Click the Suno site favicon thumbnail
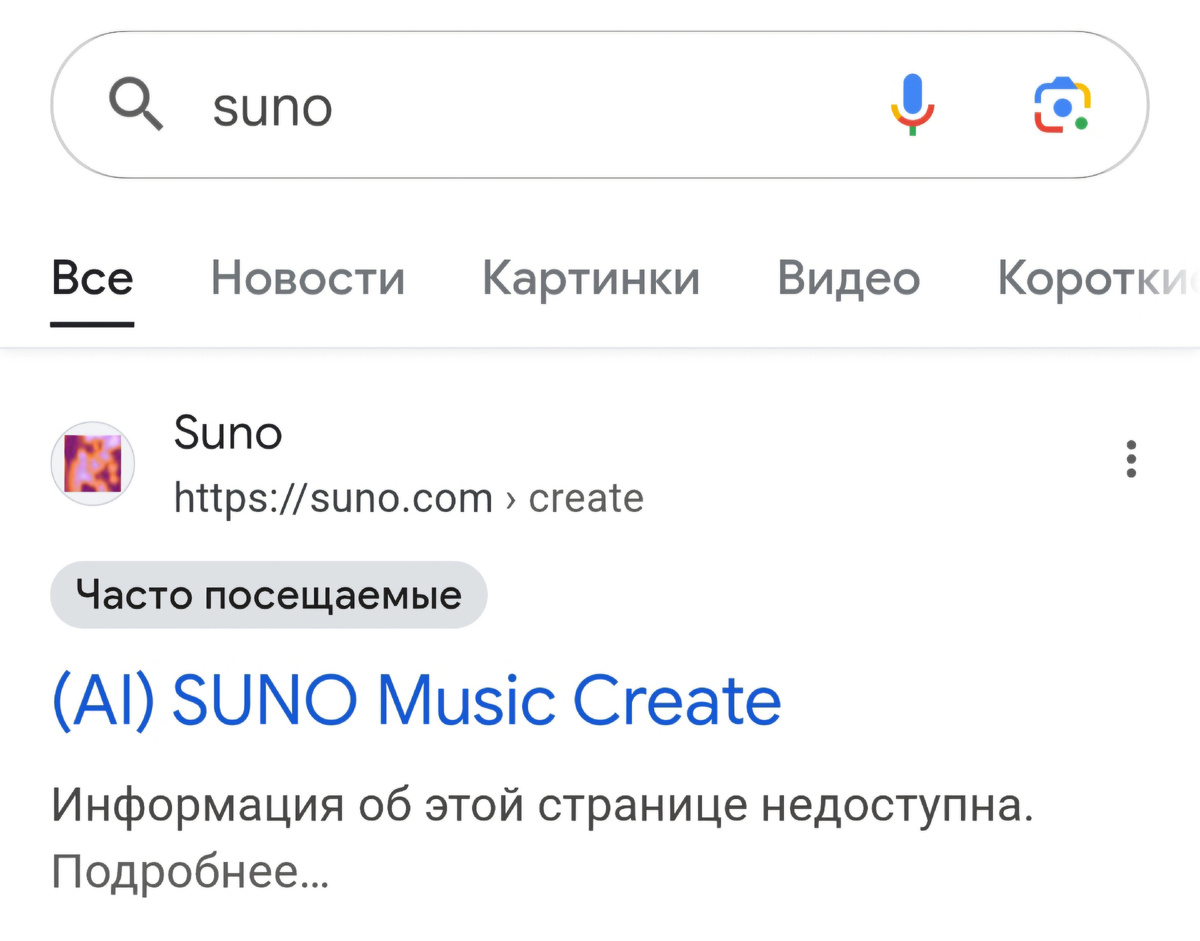Image resolution: width=1200 pixels, height=941 pixels. [x=92, y=463]
